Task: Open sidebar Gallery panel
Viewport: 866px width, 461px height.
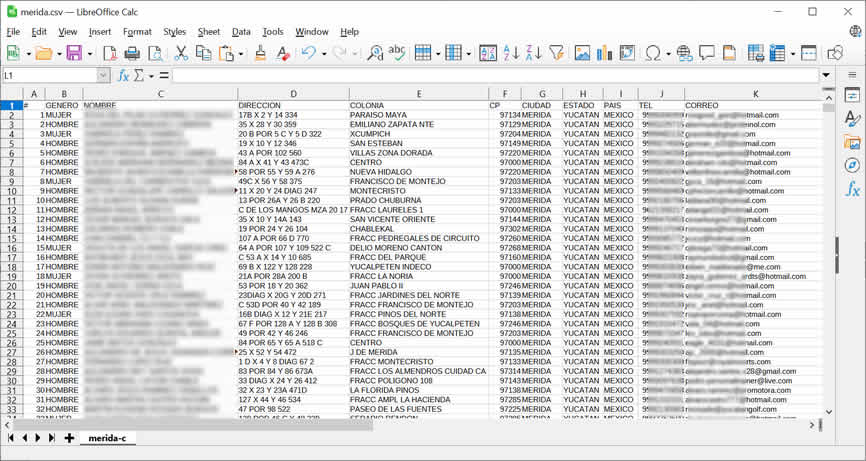Action: tap(852, 142)
